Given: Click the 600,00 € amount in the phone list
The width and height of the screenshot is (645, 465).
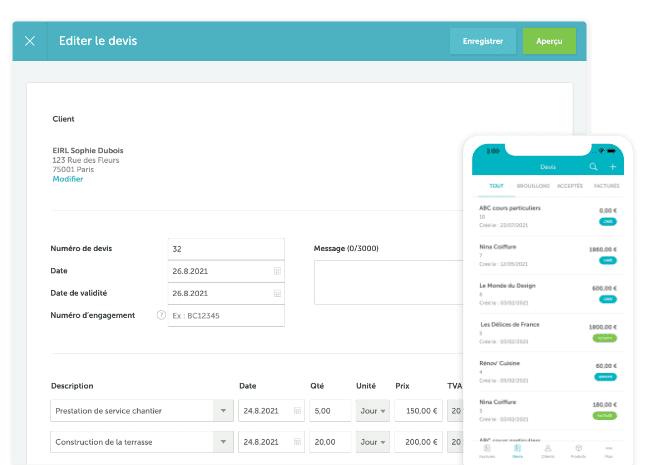Looking at the screenshot, I should [x=604, y=288].
